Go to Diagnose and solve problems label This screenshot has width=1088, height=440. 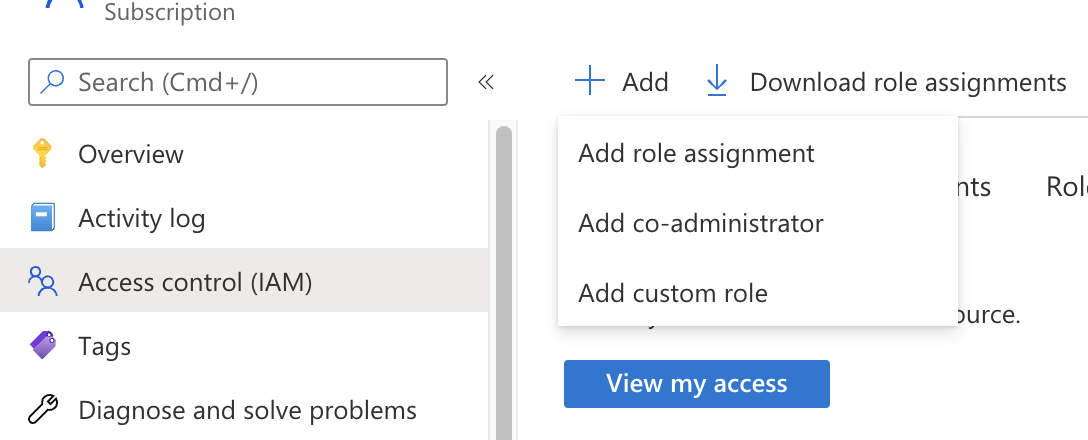(x=247, y=410)
